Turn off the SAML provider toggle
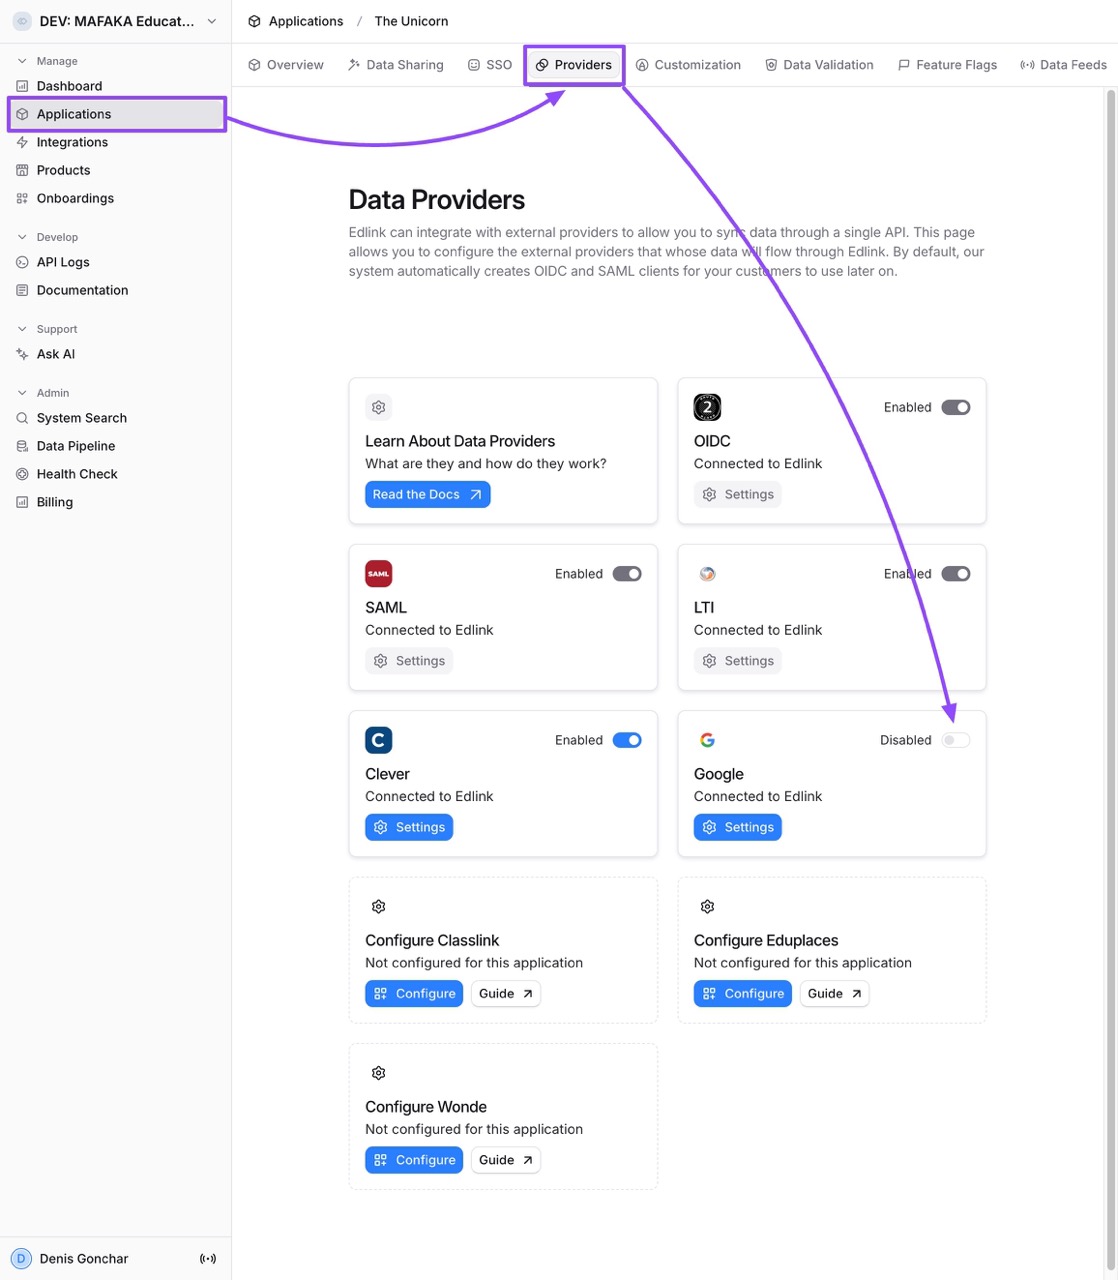 point(627,573)
